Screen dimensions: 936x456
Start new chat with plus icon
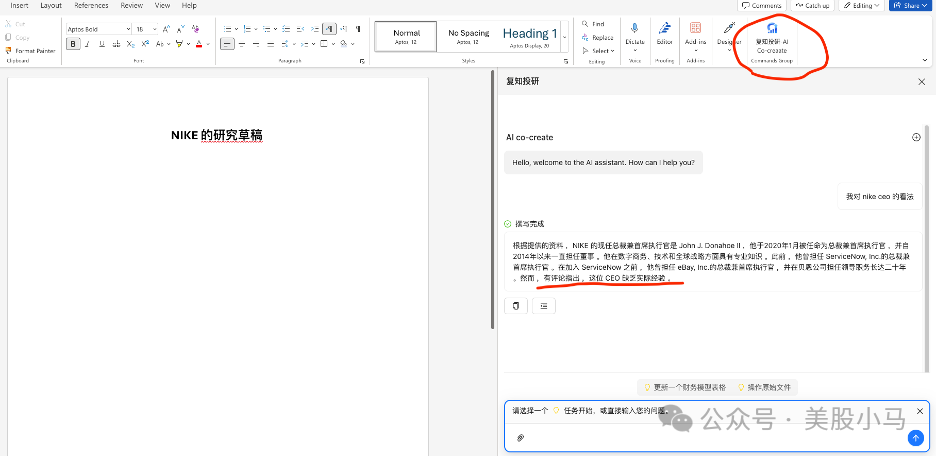point(916,137)
